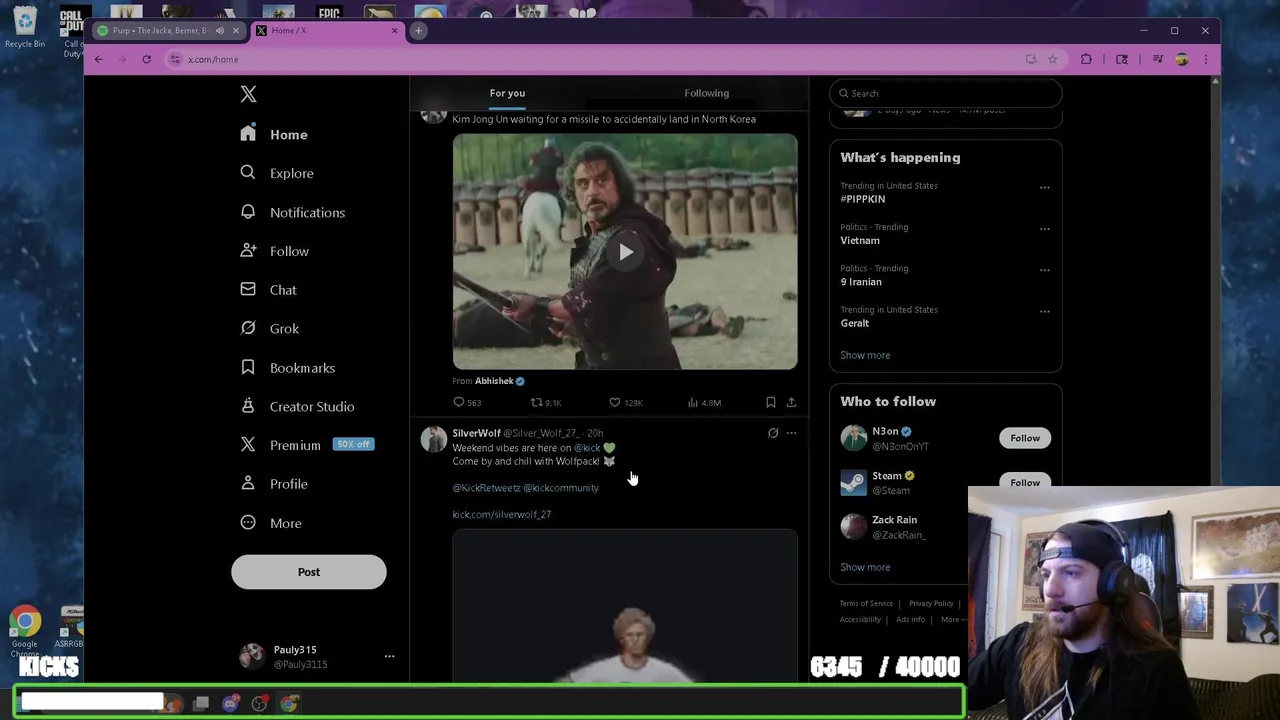This screenshot has width=1280, height=720.
Task: Open options for Vietnam trend
Action: coord(1044,229)
